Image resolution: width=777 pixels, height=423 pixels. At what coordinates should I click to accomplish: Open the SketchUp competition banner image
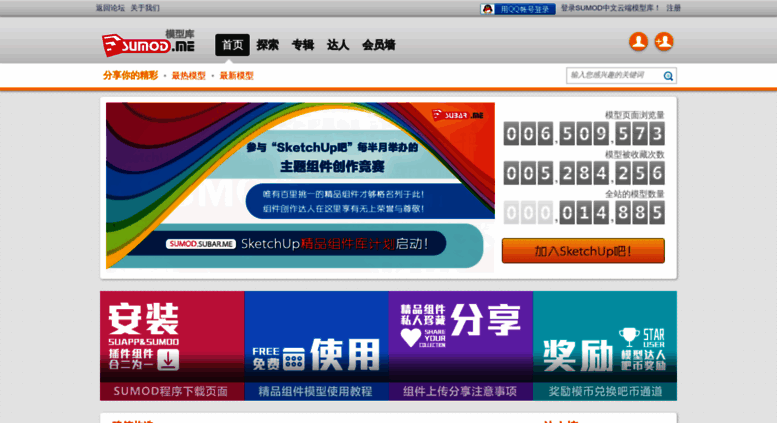point(300,187)
